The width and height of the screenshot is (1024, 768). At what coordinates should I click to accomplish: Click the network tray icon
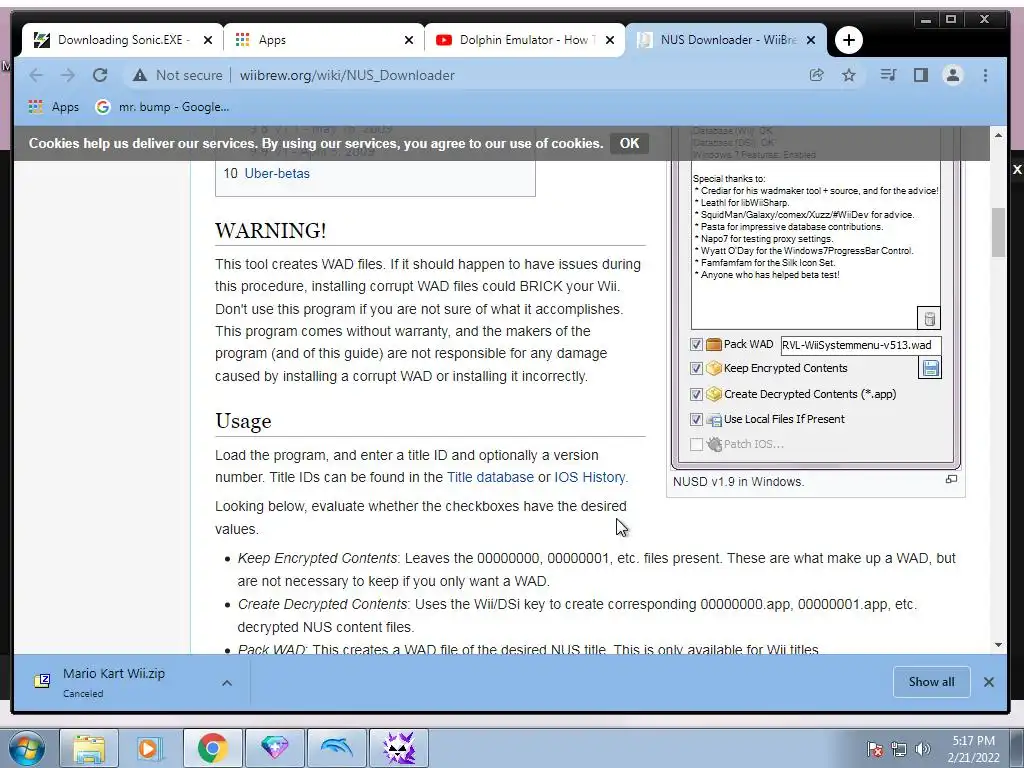pos(899,749)
